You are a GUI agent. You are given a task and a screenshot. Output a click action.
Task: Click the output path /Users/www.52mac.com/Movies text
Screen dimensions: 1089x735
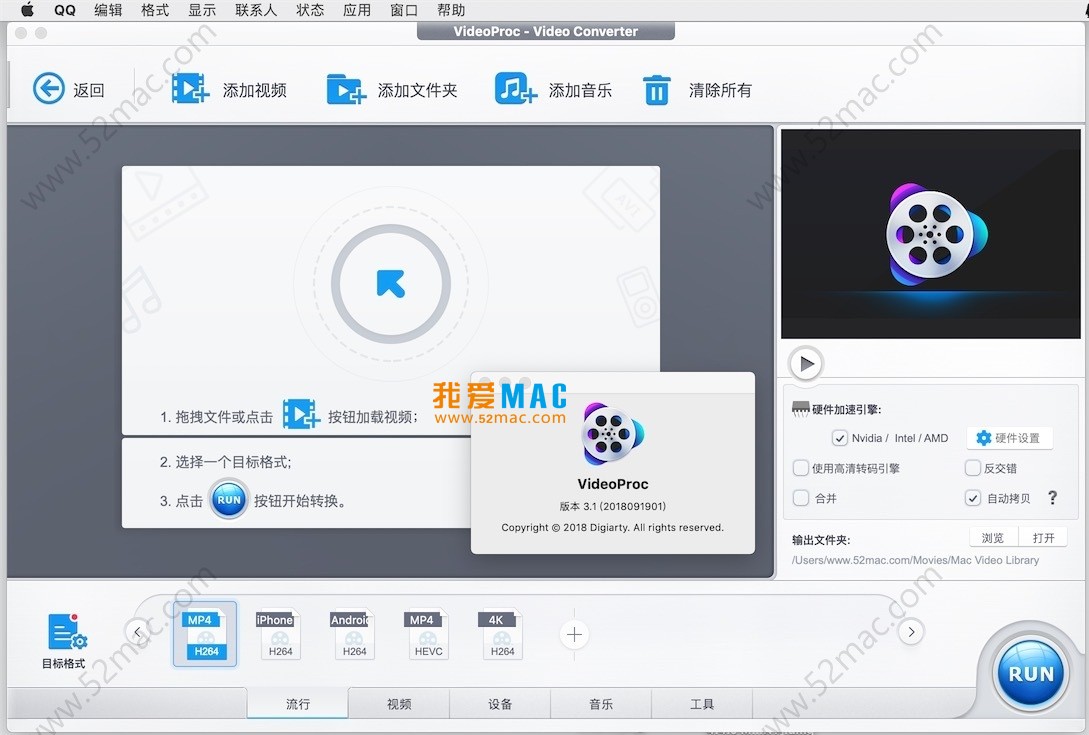(915, 560)
